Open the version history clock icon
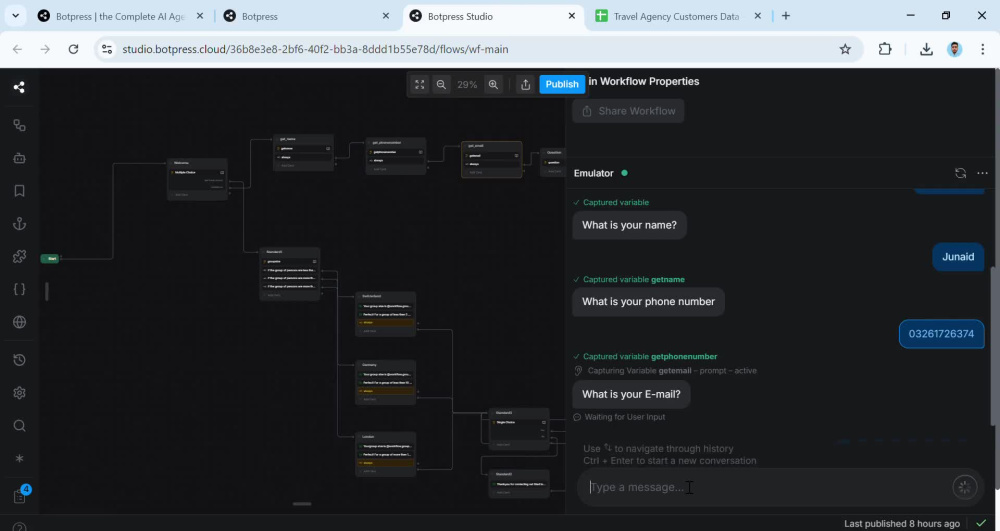1000x531 pixels. tap(19, 360)
